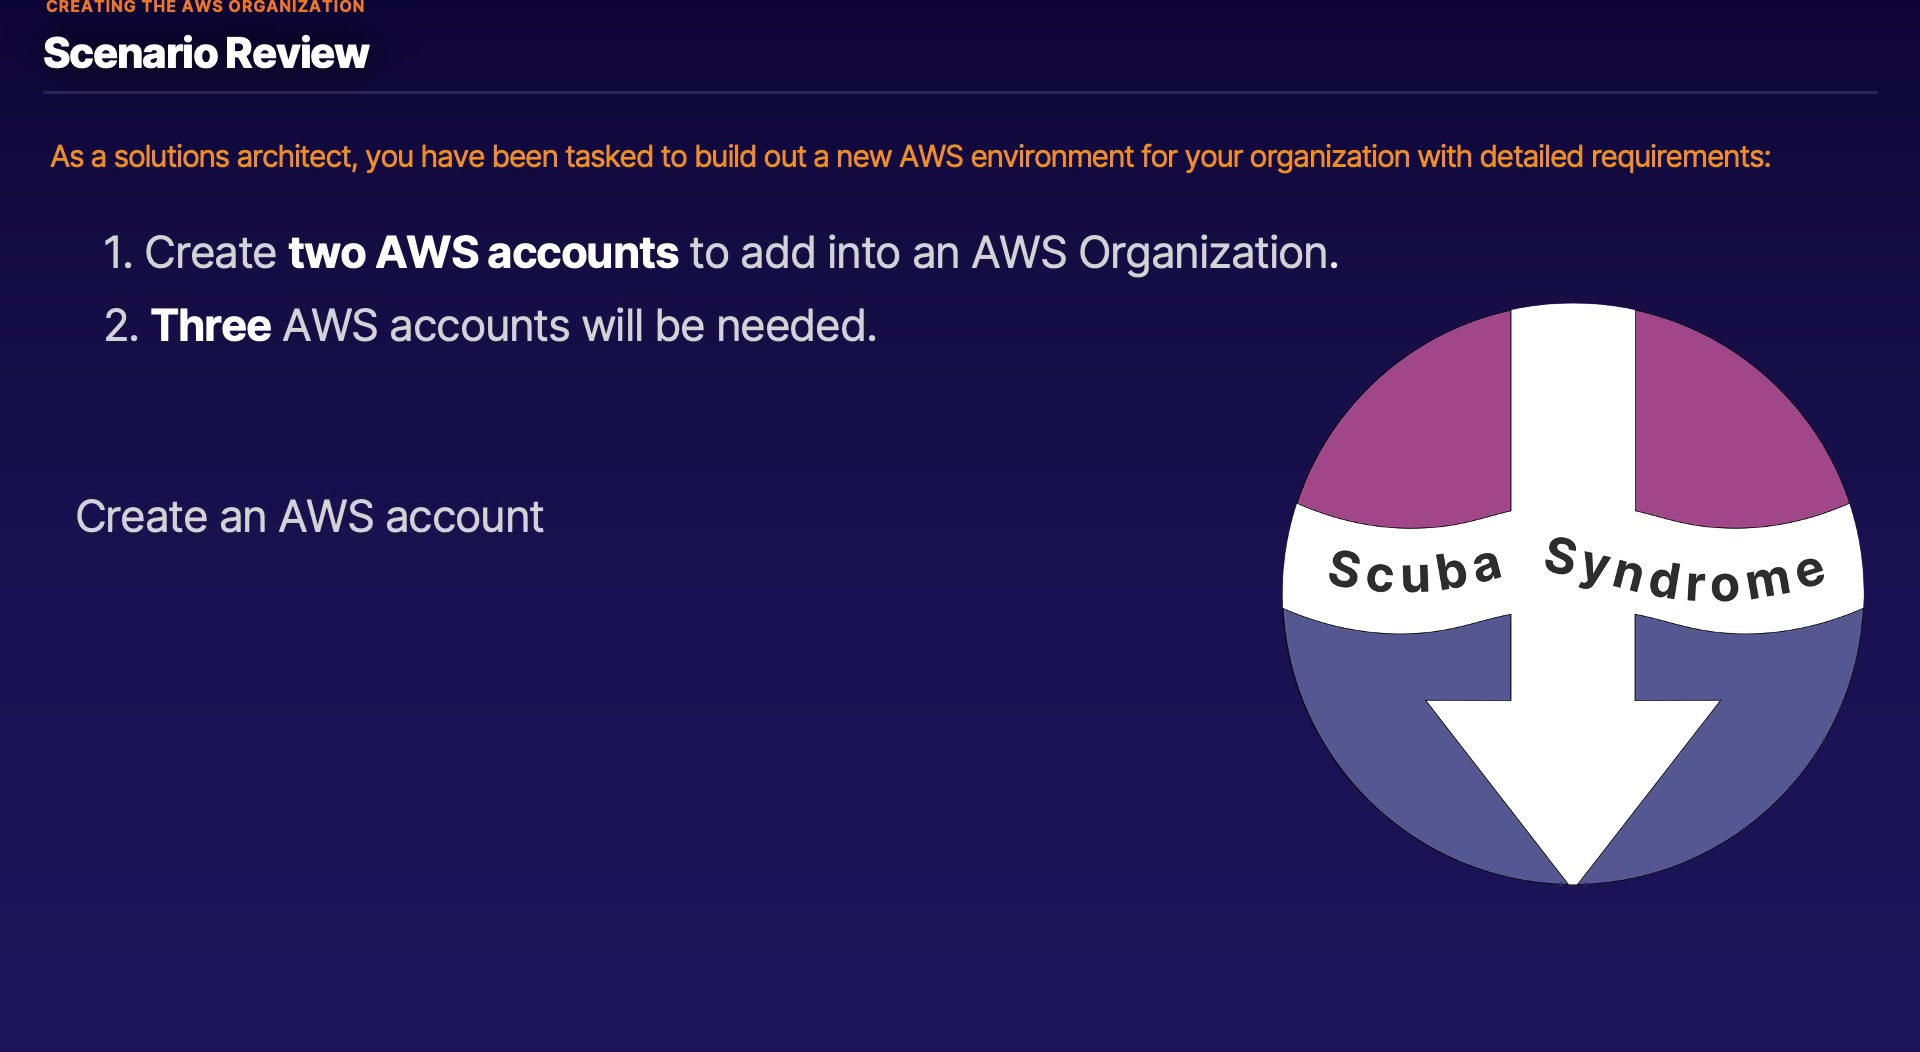The width and height of the screenshot is (1920, 1052).
Task: Click "accounts will be needed." in item two
Action: [632, 326]
